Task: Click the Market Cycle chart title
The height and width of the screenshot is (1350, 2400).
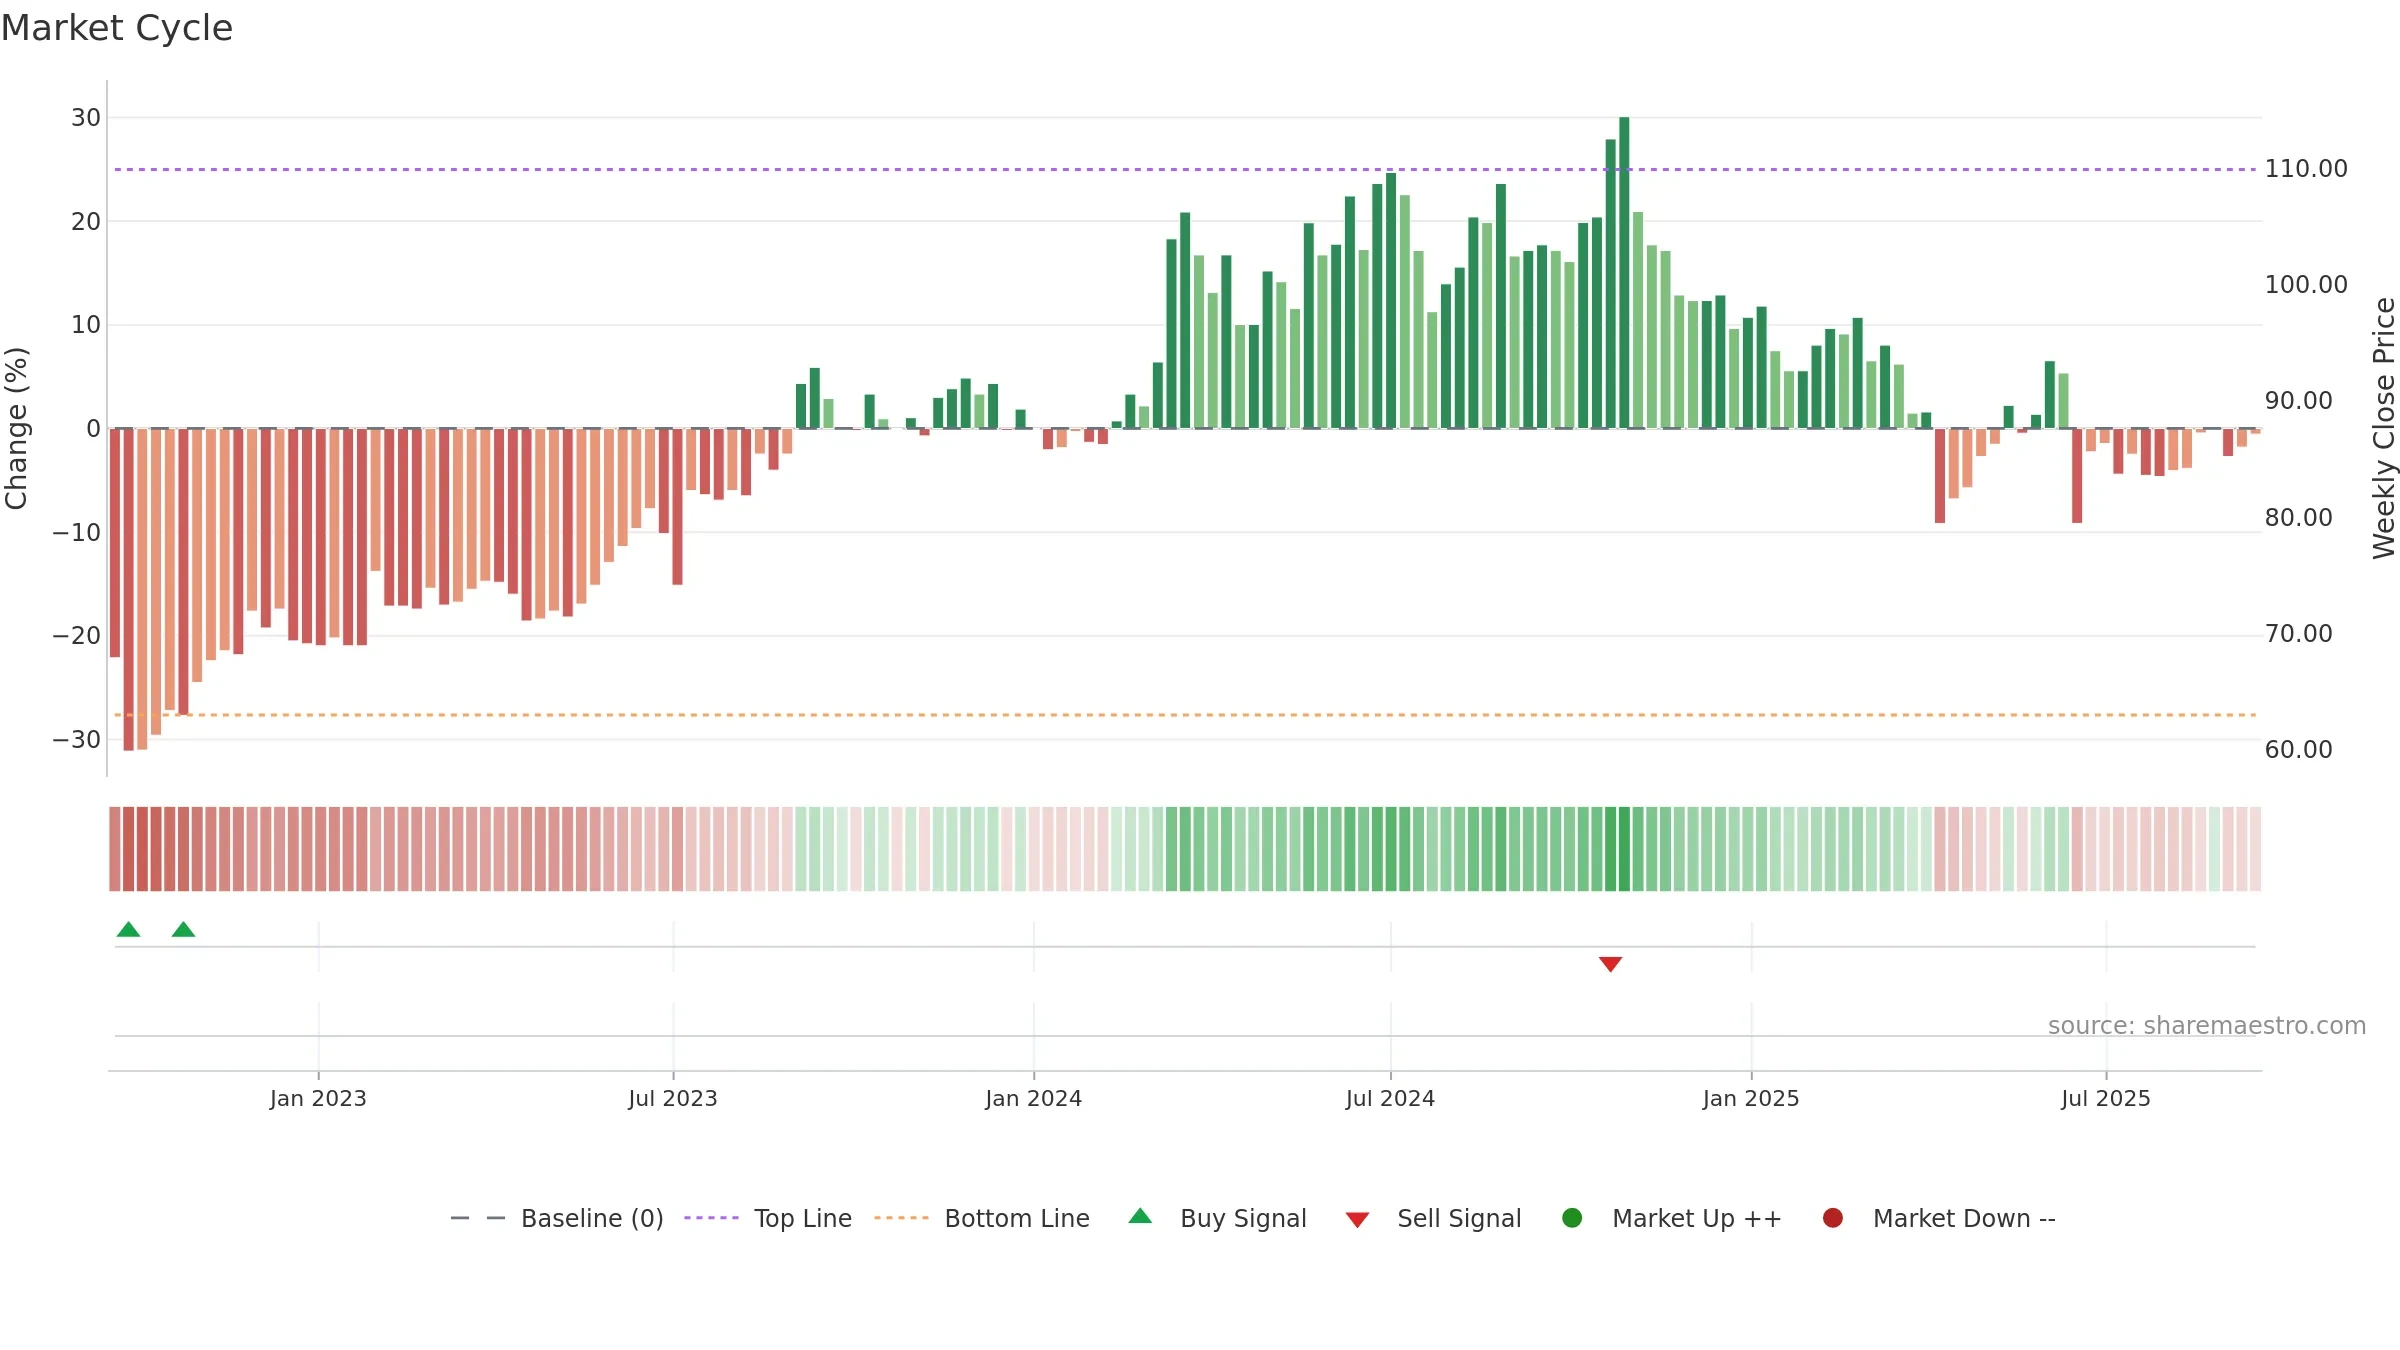Action: click(117, 28)
